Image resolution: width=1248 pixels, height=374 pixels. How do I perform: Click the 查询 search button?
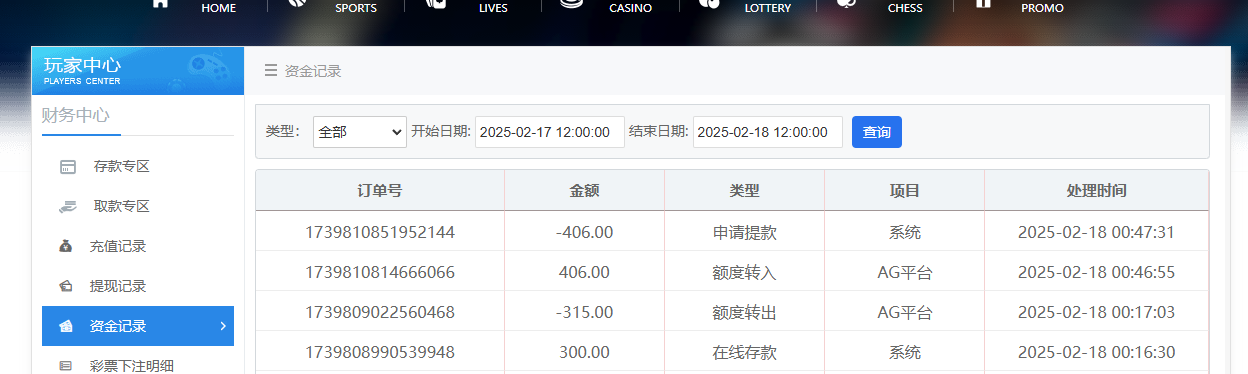tap(877, 132)
